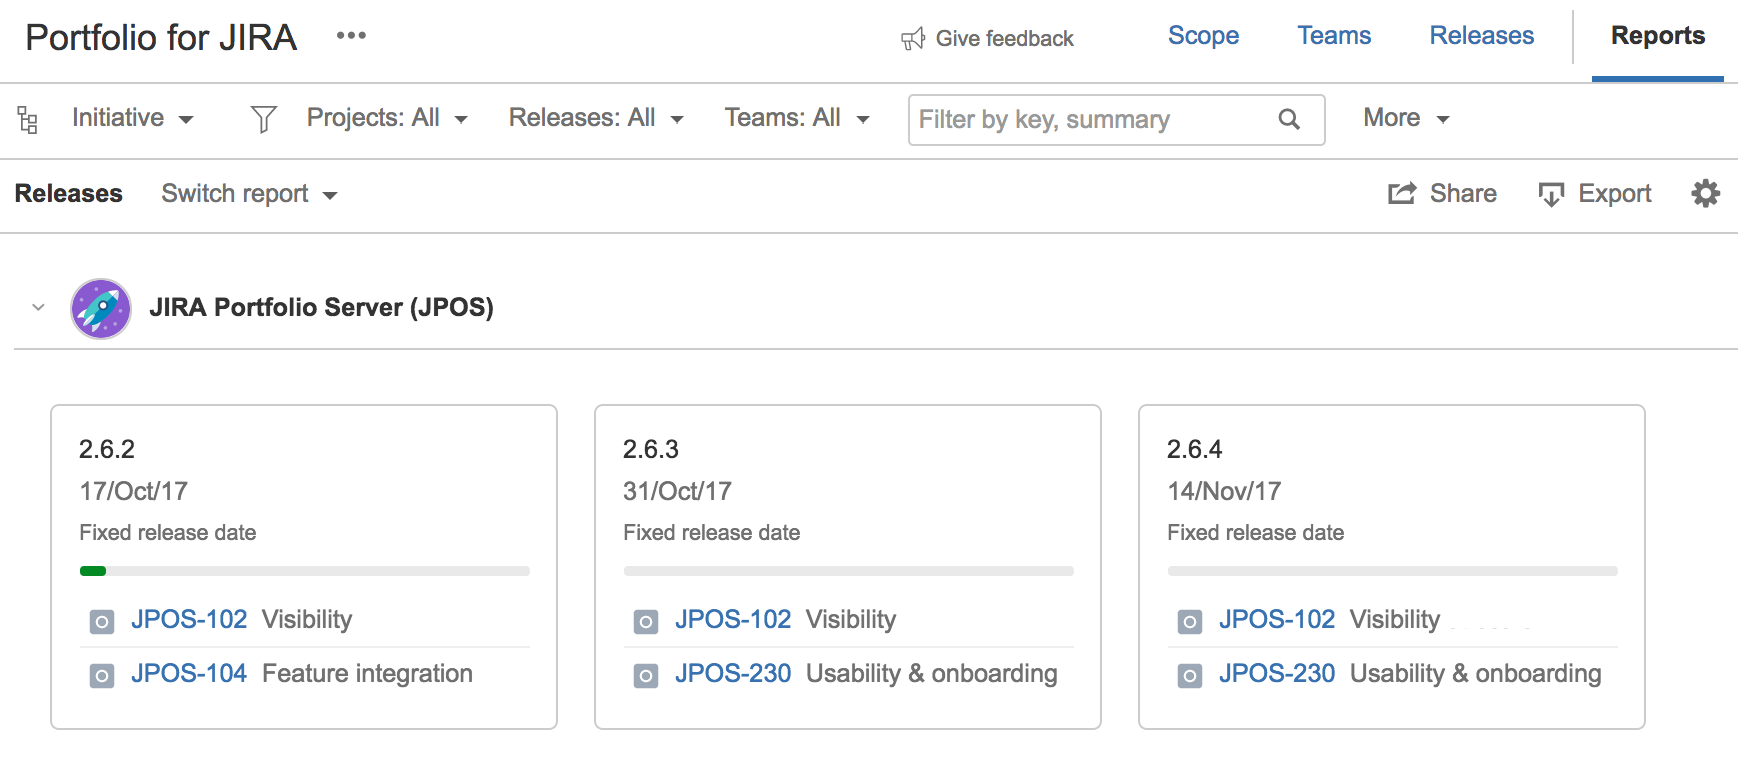Click the Filter by key, summary field
Screen dimensions: 1738x758
point(1116,120)
